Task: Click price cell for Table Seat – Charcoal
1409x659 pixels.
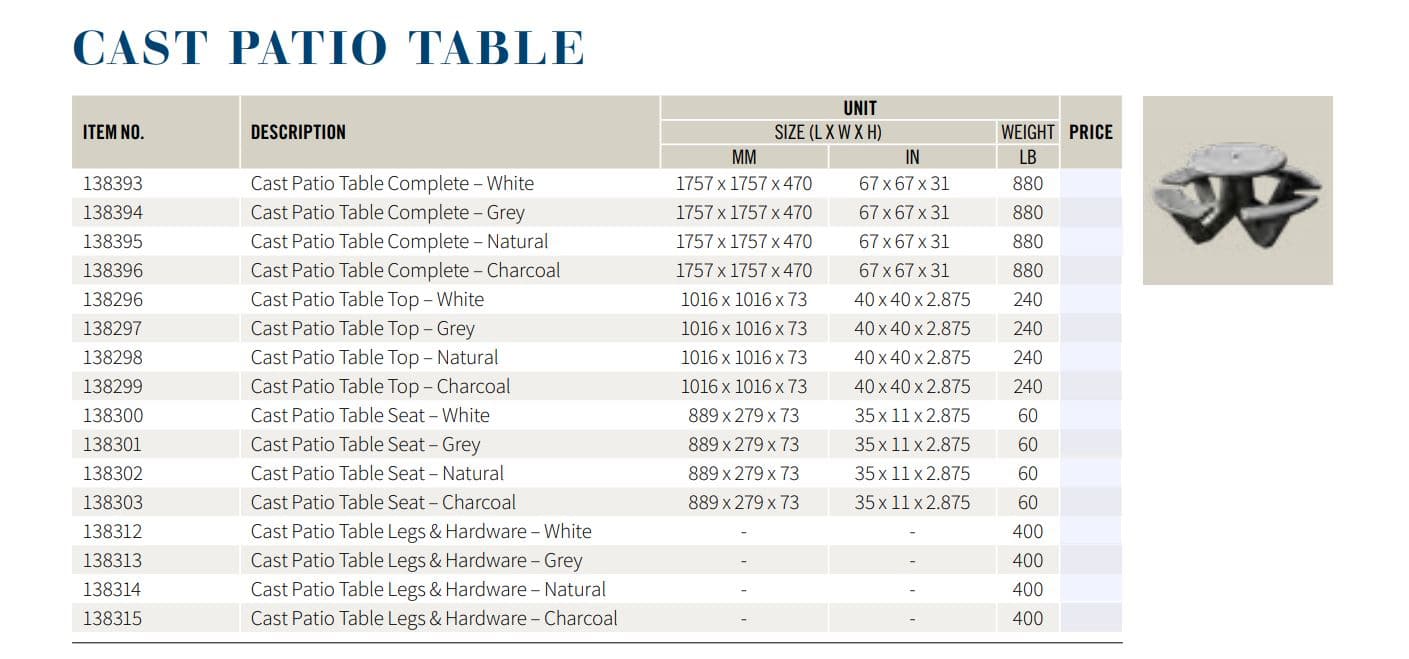Action: click(x=1090, y=503)
